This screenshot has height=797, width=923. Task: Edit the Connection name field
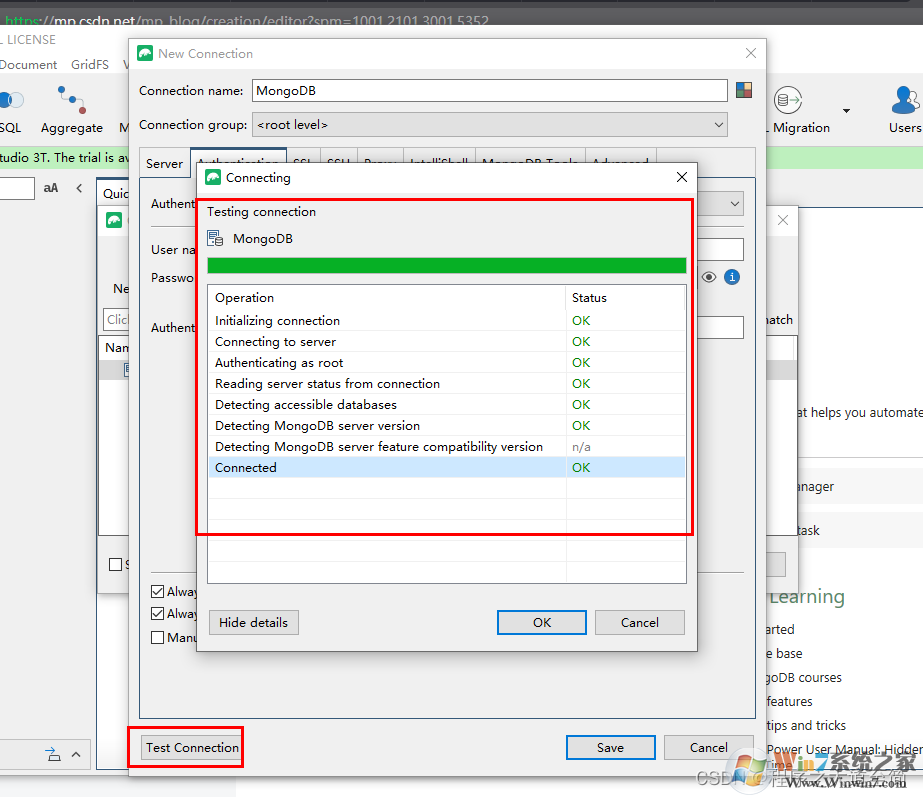point(490,91)
